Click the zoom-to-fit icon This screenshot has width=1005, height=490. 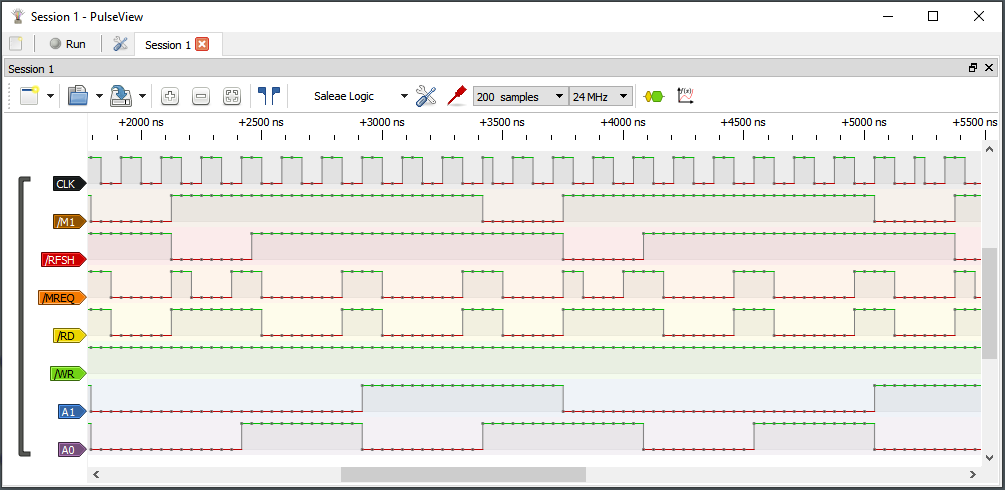click(x=232, y=97)
